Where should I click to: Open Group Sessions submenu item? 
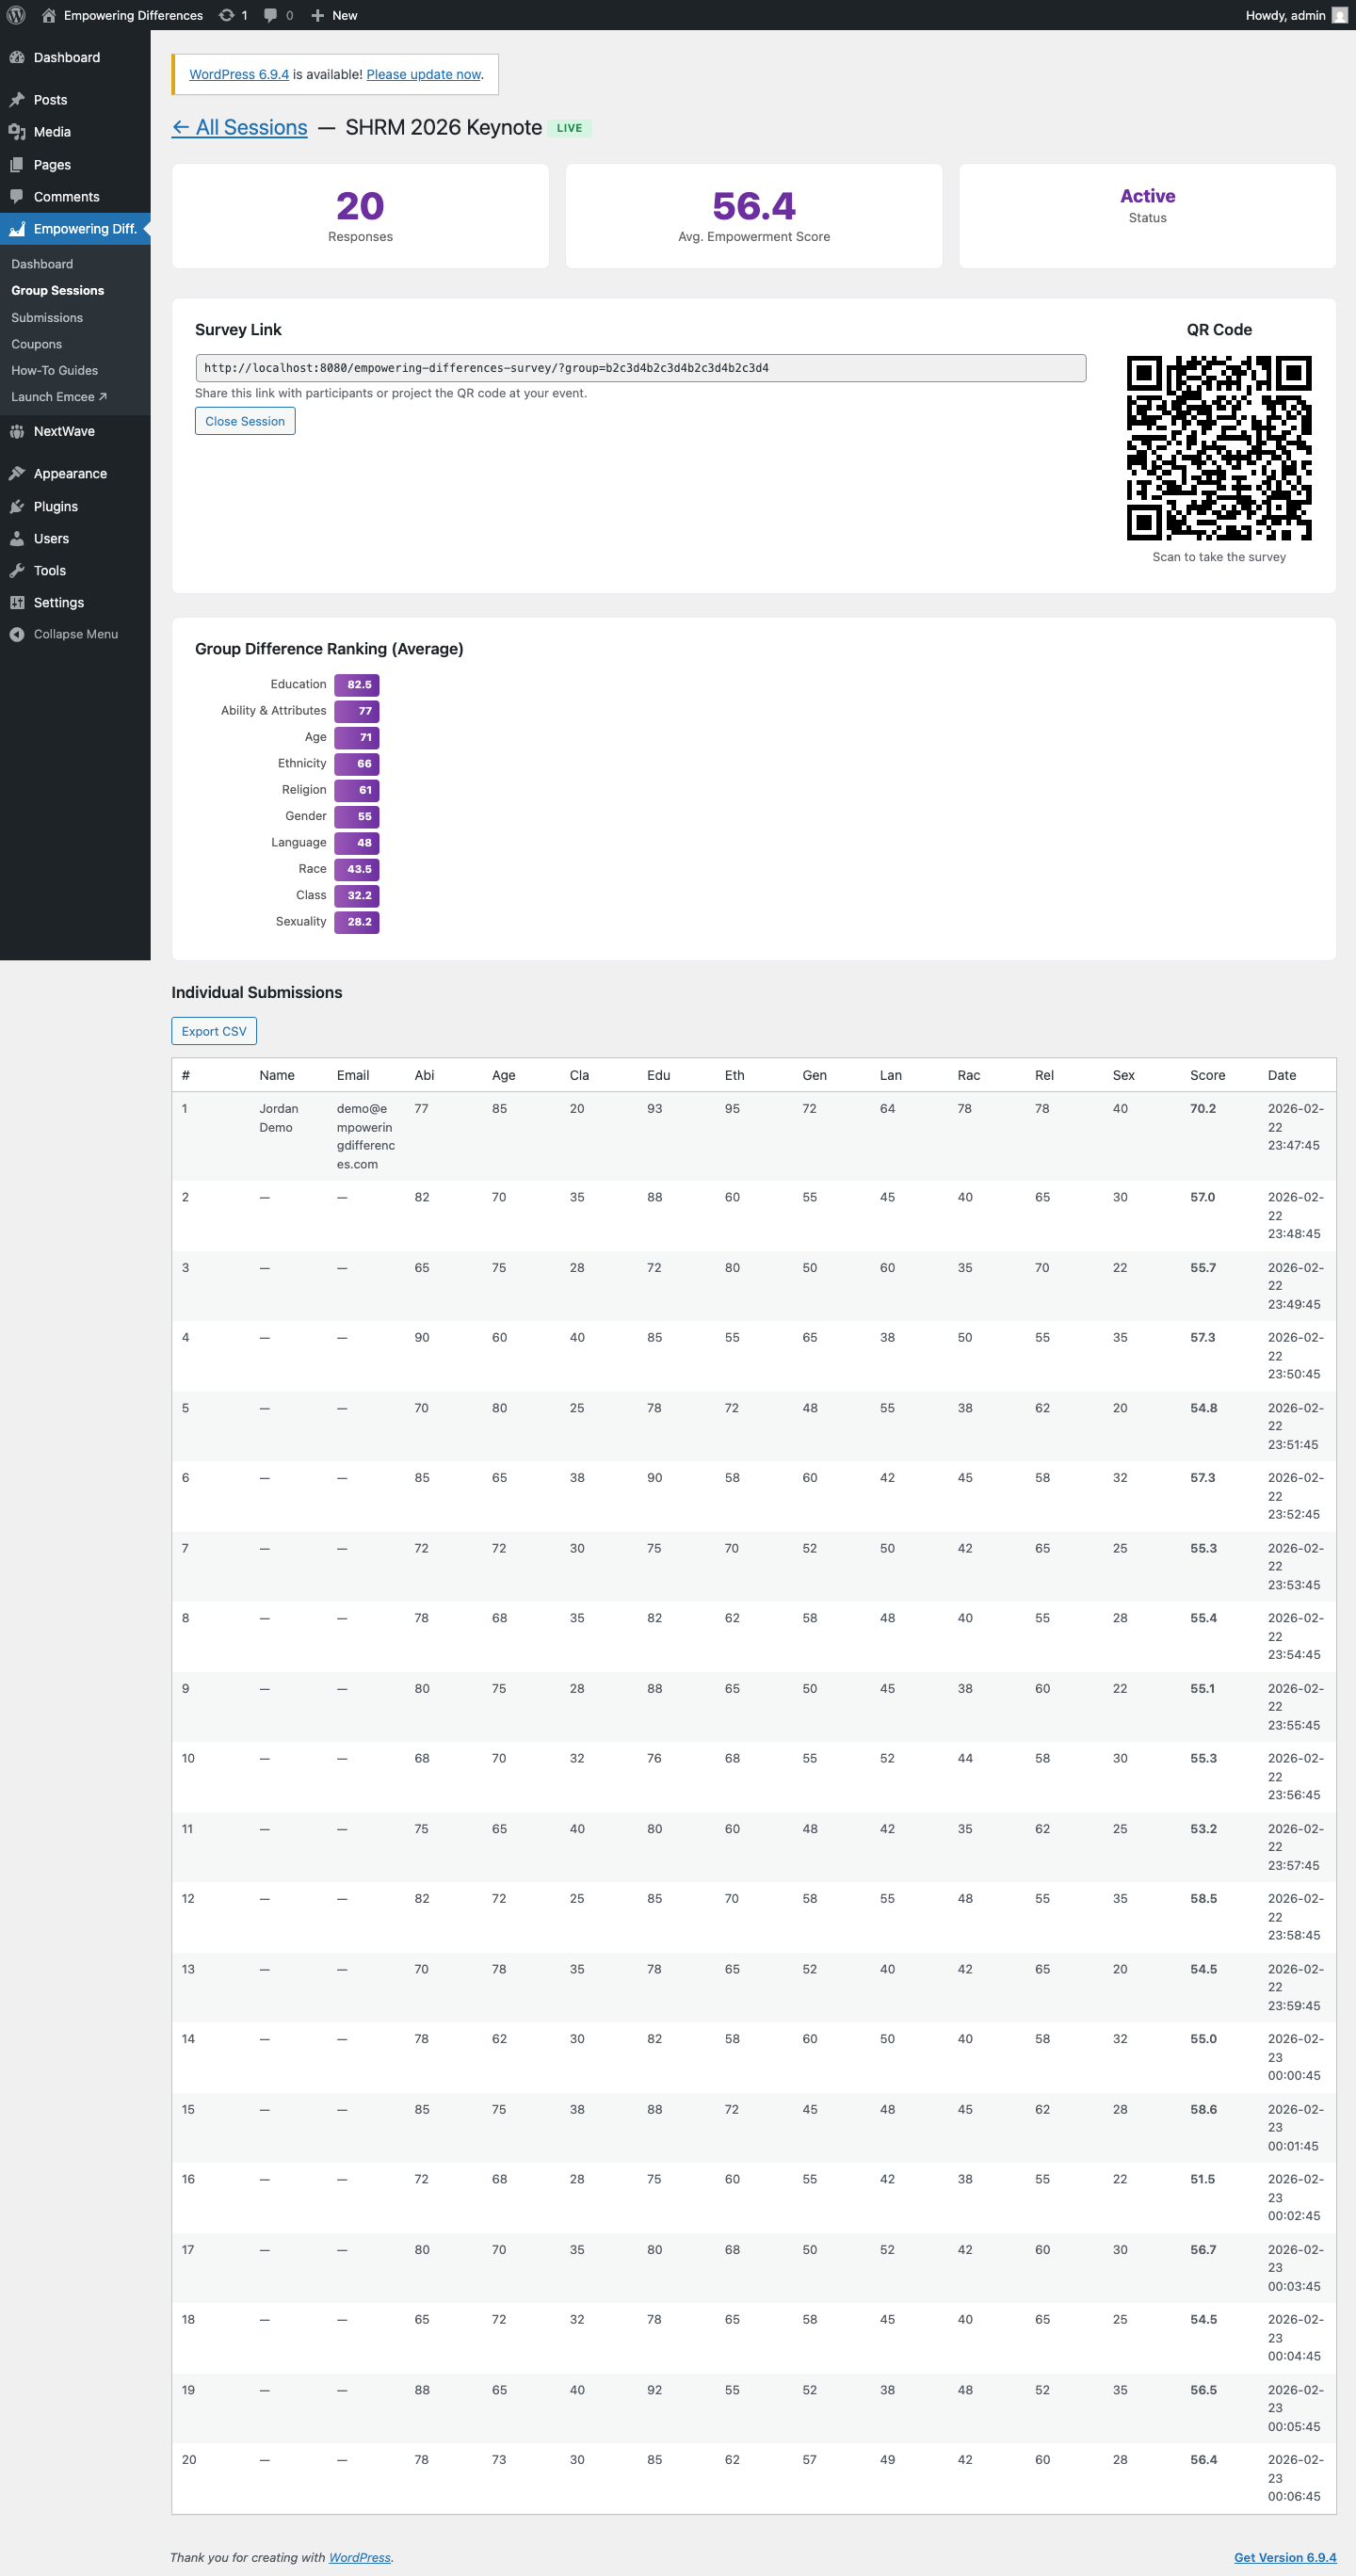pos(57,291)
